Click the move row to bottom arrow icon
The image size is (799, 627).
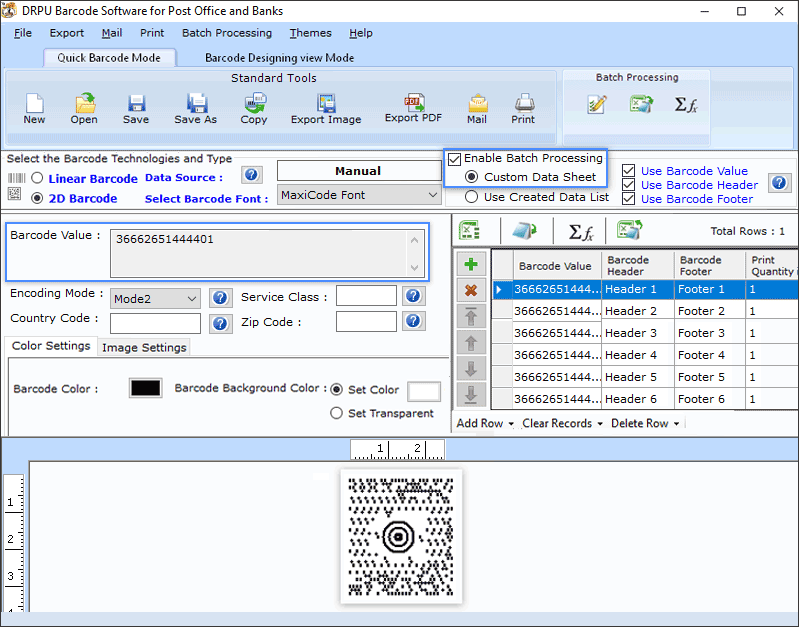471,395
